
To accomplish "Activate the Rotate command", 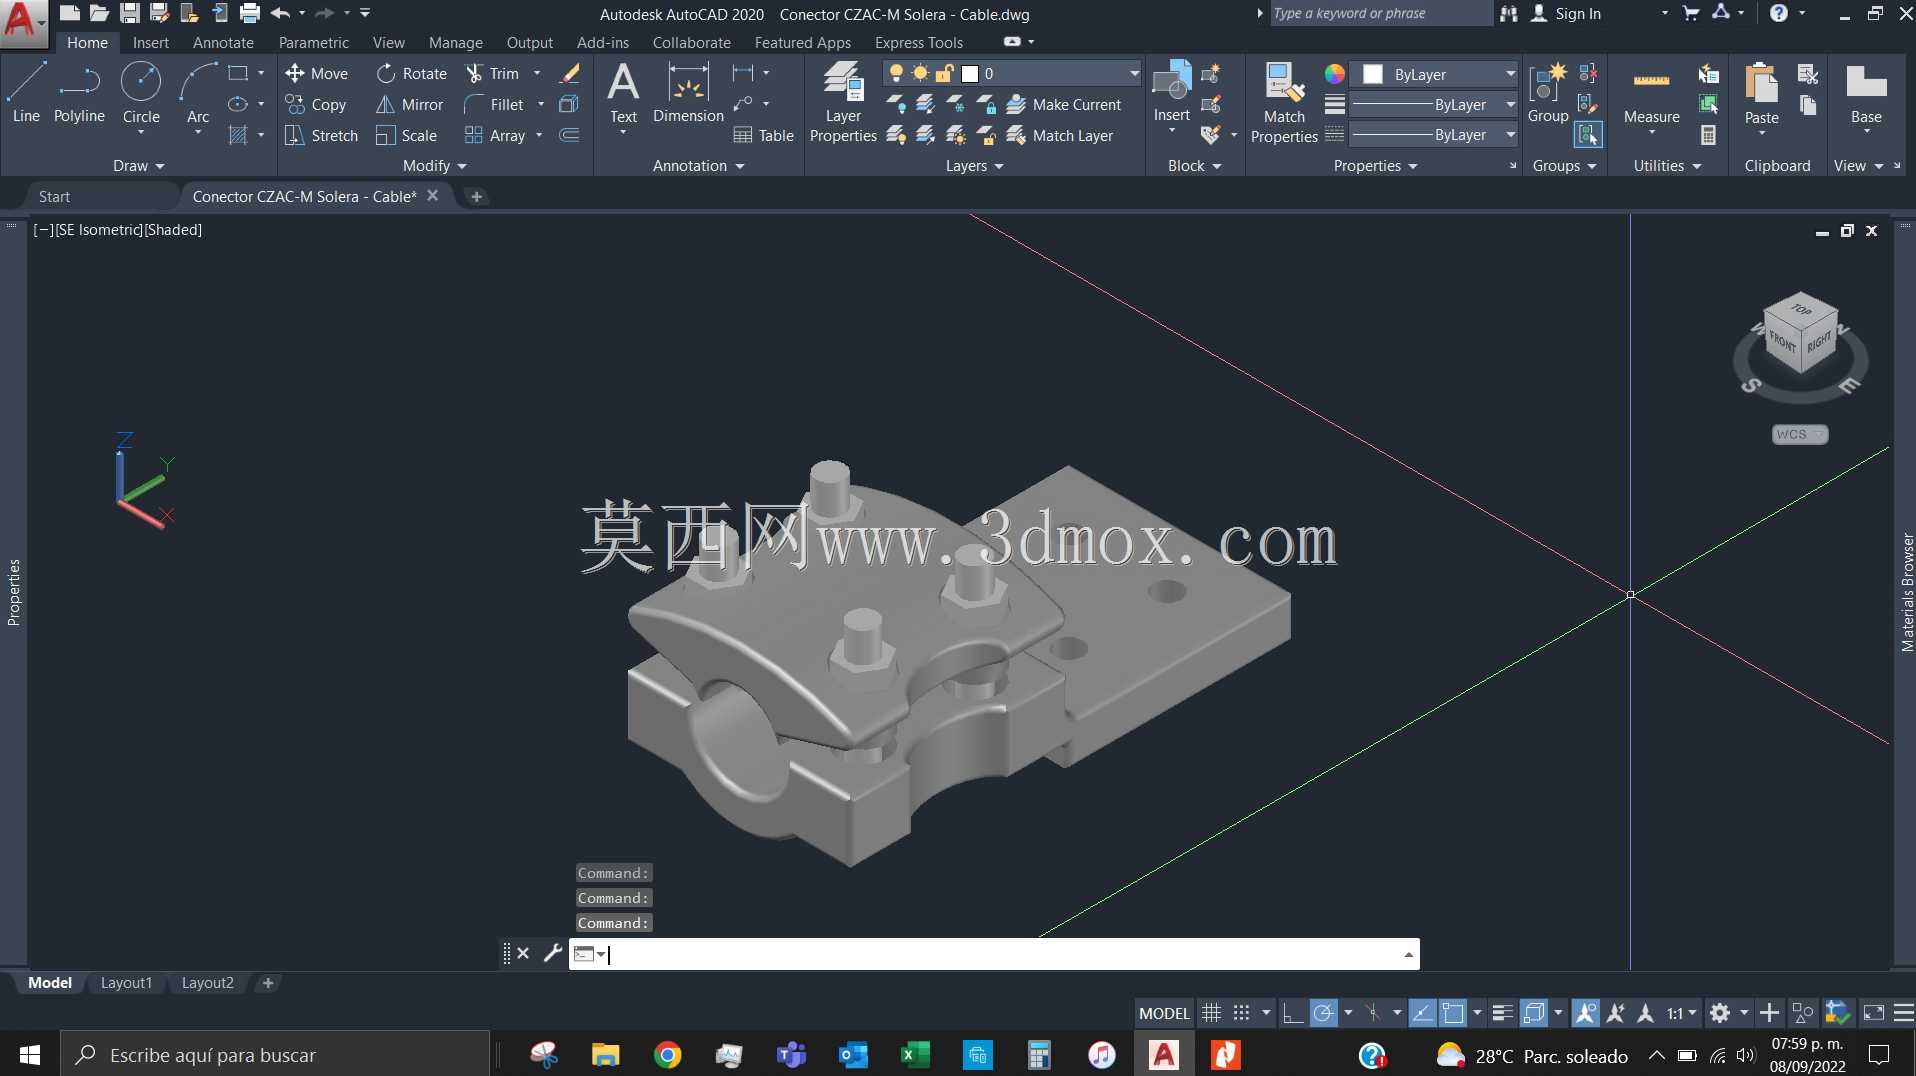I will pyautogui.click(x=412, y=73).
